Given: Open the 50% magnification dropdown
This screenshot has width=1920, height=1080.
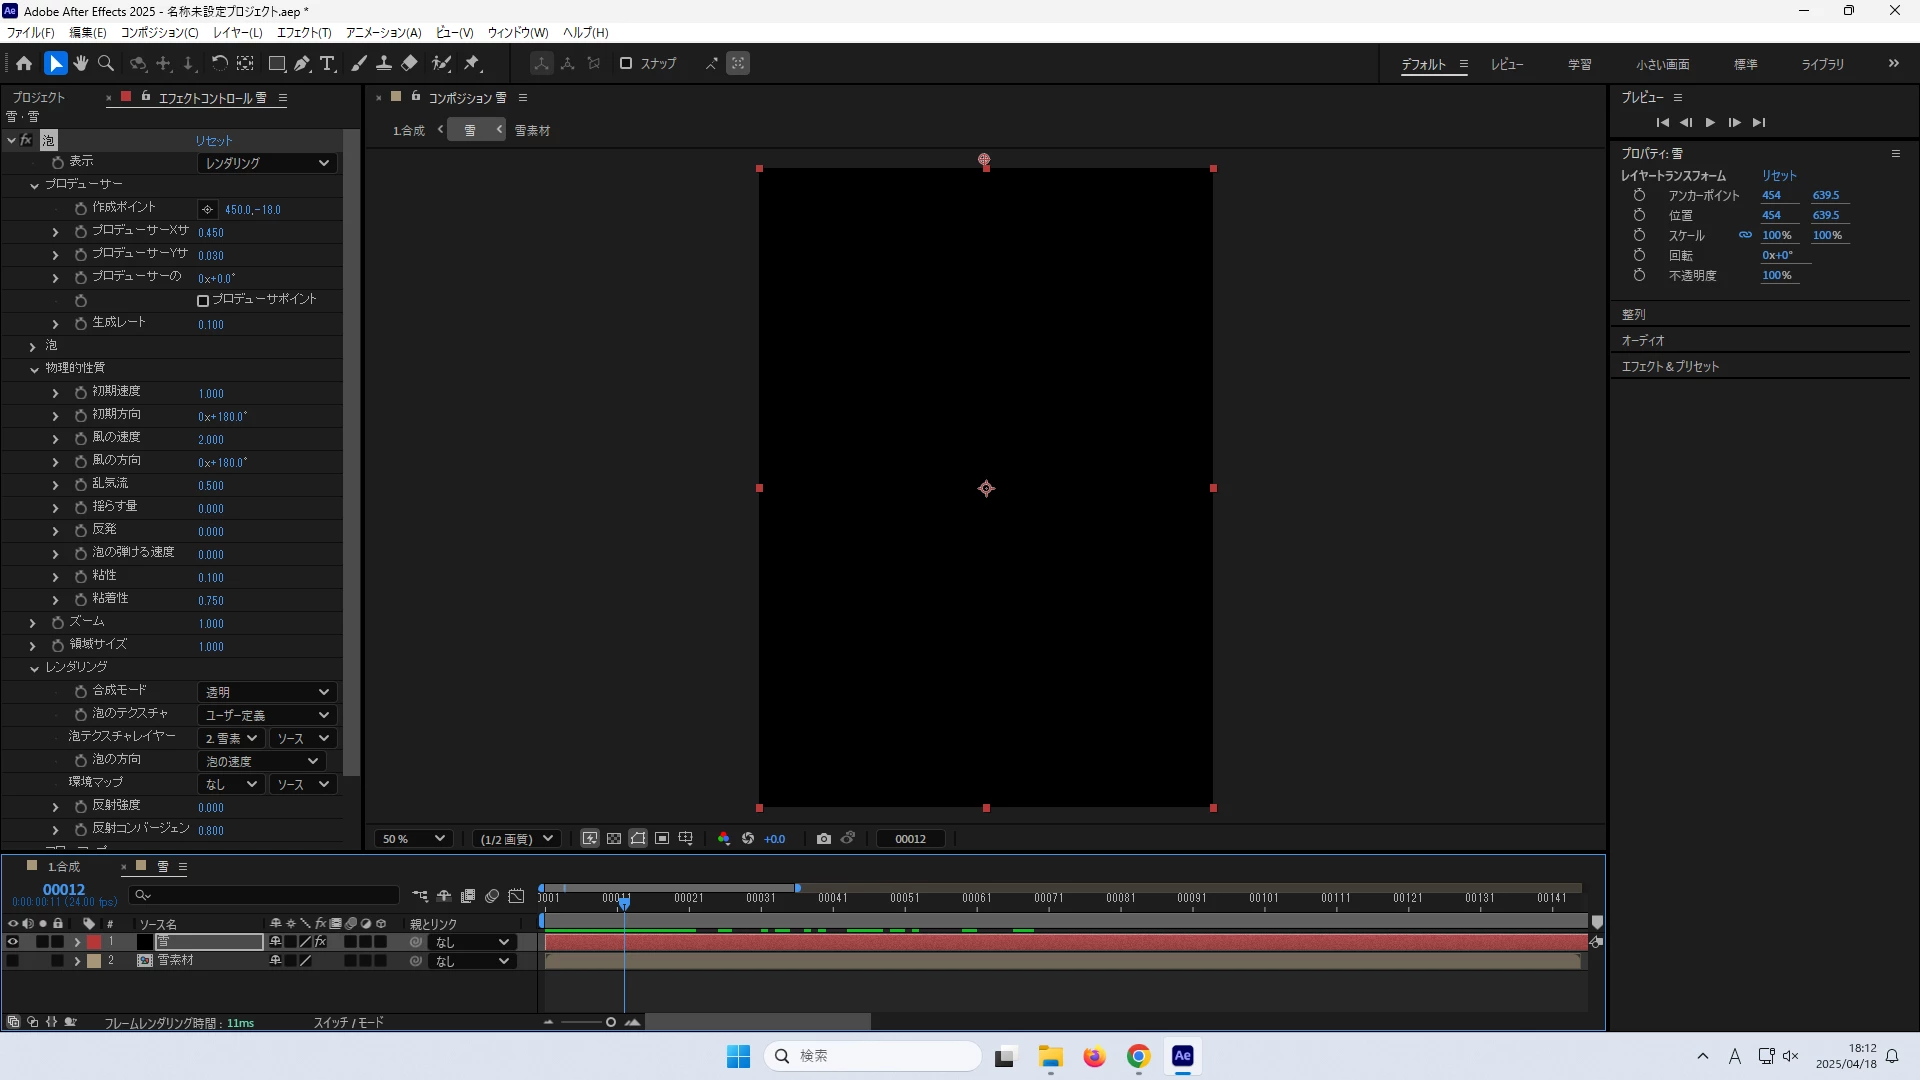Looking at the screenshot, I should point(413,839).
